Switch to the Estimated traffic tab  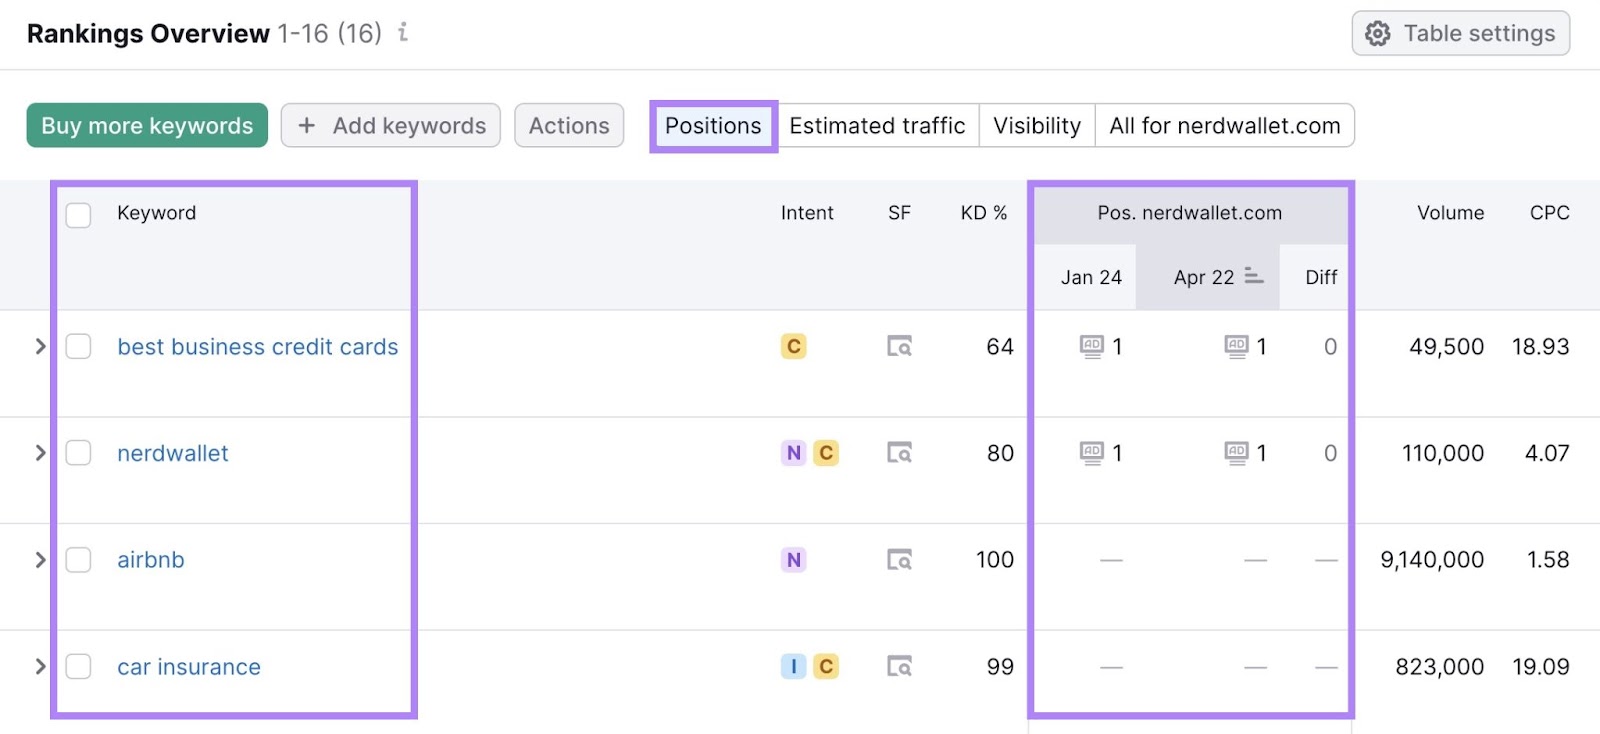tap(877, 126)
